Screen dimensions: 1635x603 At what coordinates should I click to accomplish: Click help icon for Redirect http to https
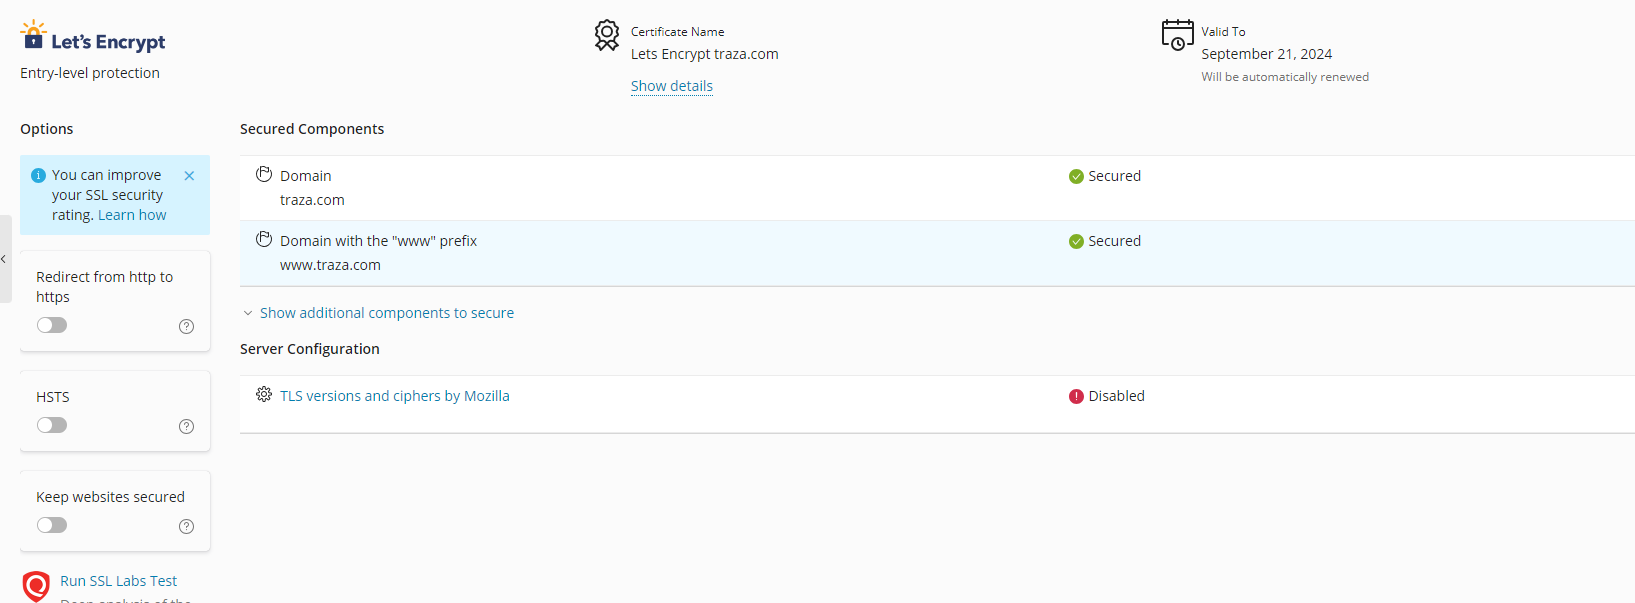186,326
